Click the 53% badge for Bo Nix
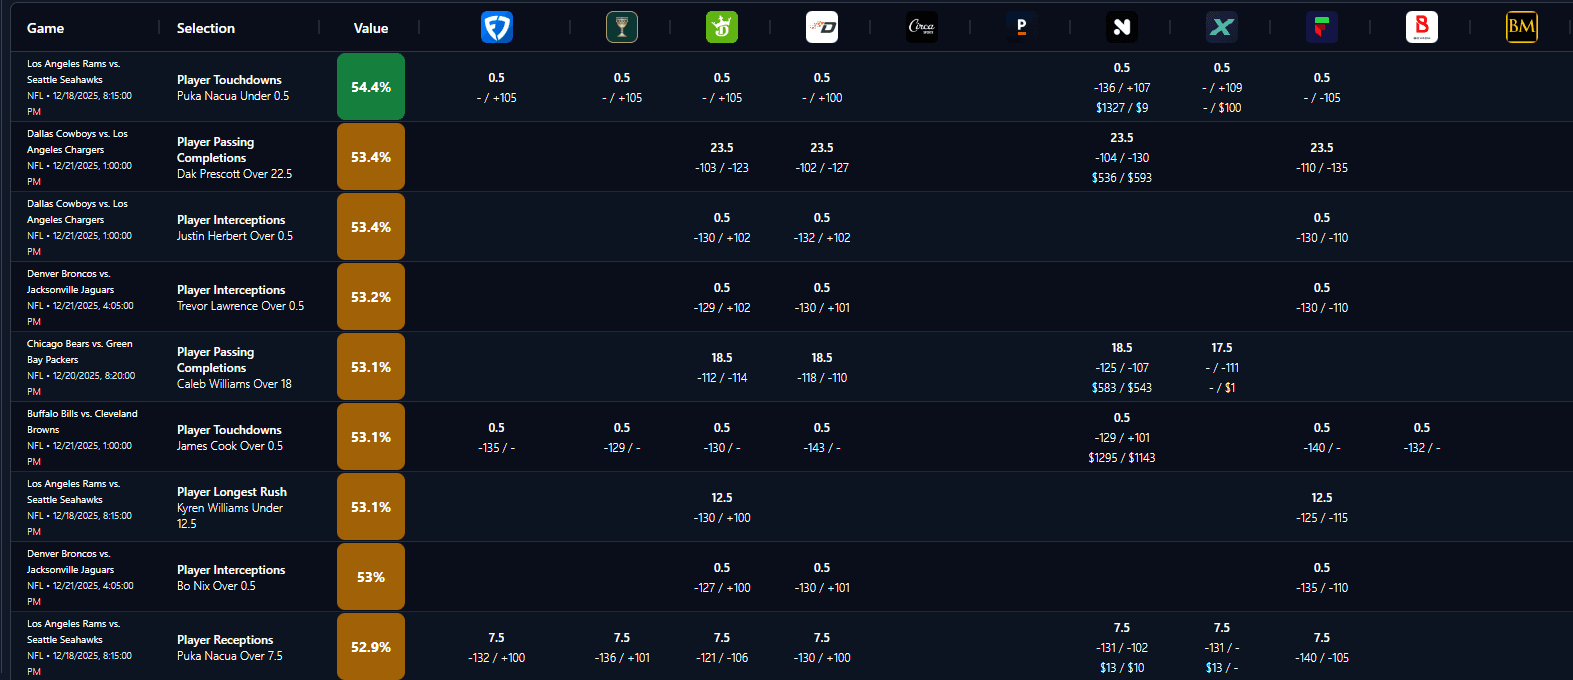Screen dimensions: 1573x680 [x=371, y=577]
